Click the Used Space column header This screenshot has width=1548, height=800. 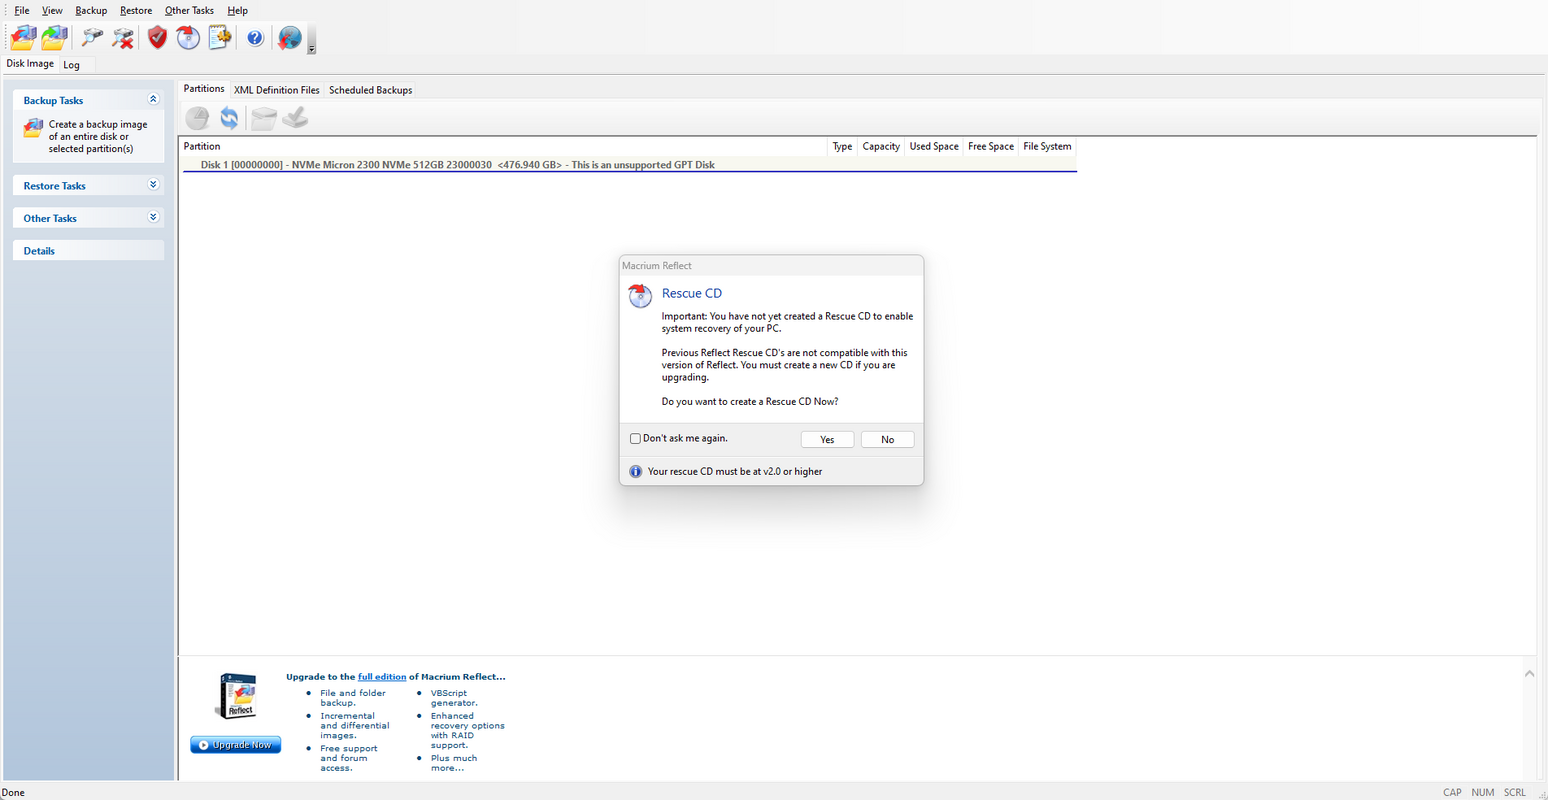[934, 146]
